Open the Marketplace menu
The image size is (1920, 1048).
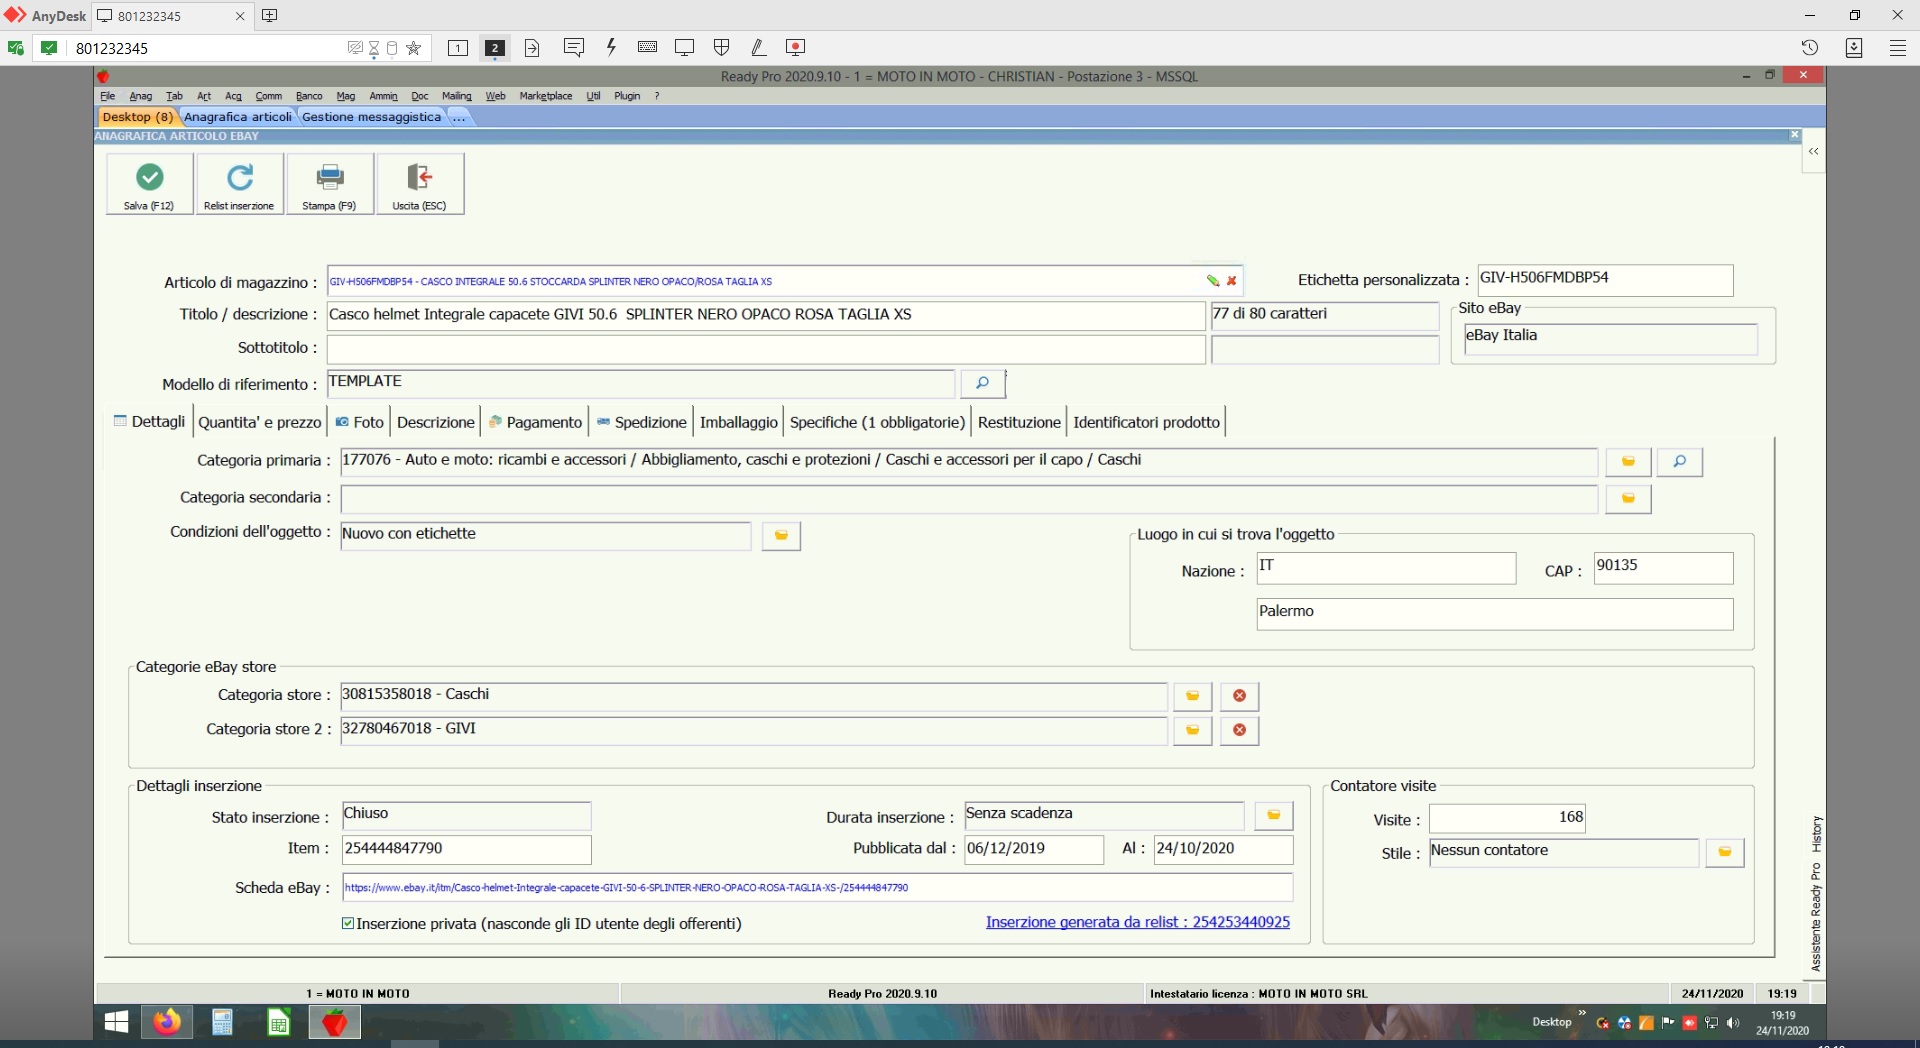click(546, 96)
